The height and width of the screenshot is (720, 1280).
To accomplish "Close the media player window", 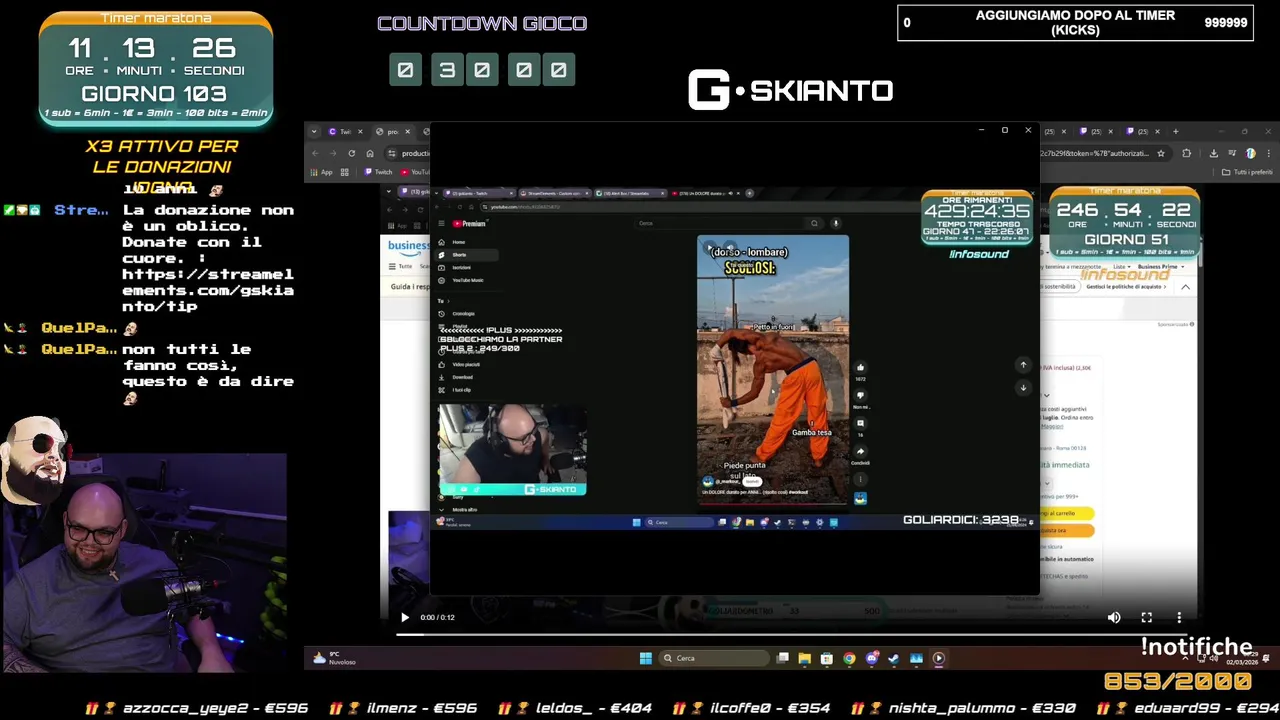I will [1028, 130].
